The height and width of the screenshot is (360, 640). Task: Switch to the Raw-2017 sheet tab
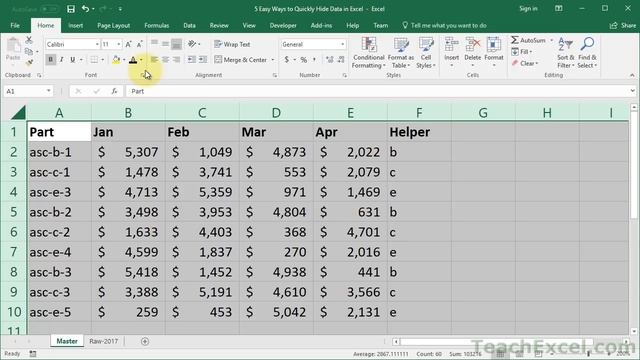pyautogui.click(x=104, y=341)
